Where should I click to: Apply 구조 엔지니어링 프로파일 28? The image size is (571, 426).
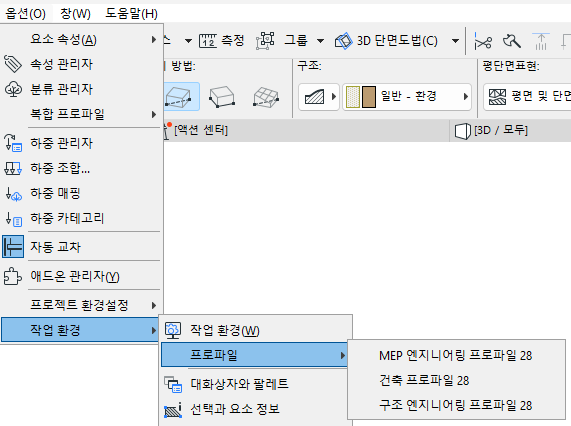tap(456, 405)
